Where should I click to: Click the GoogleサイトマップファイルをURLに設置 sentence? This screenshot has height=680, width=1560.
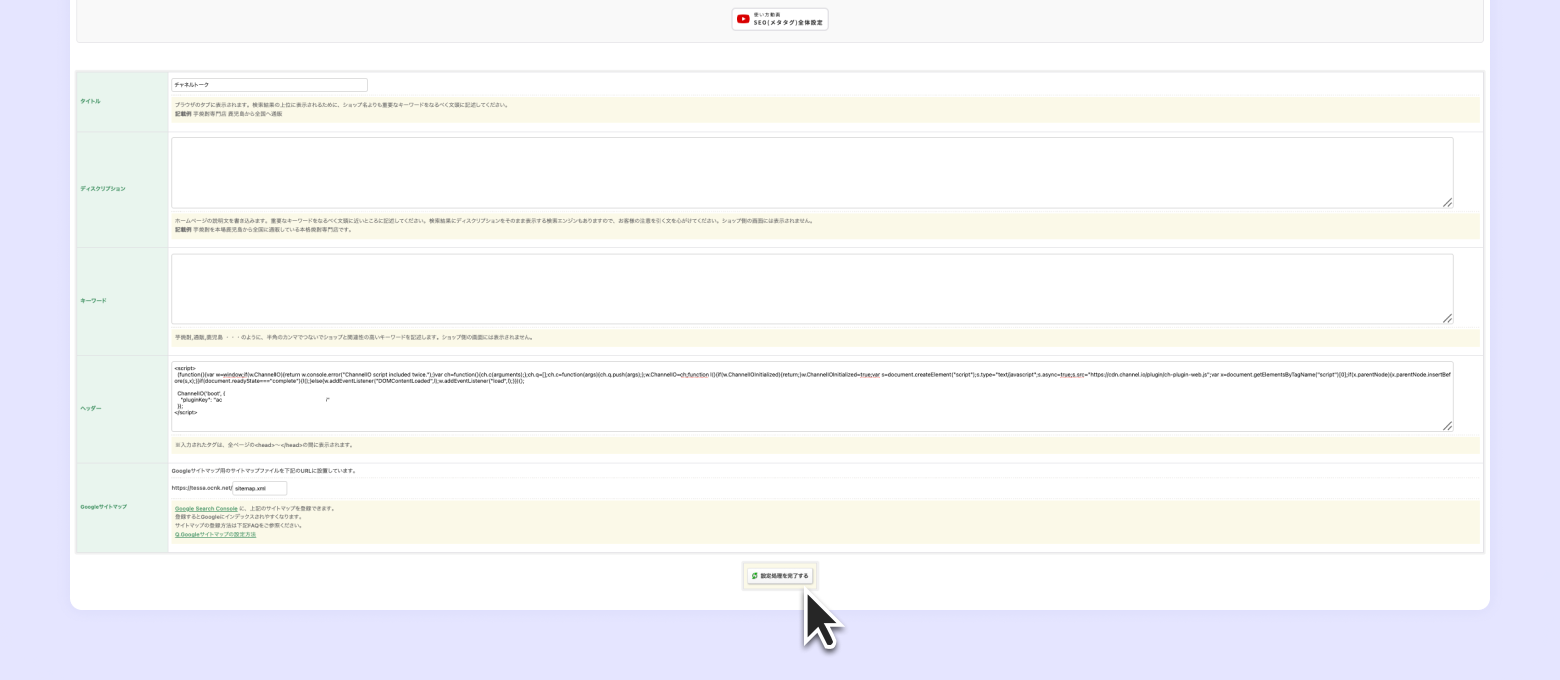pyautogui.click(x=264, y=471)
